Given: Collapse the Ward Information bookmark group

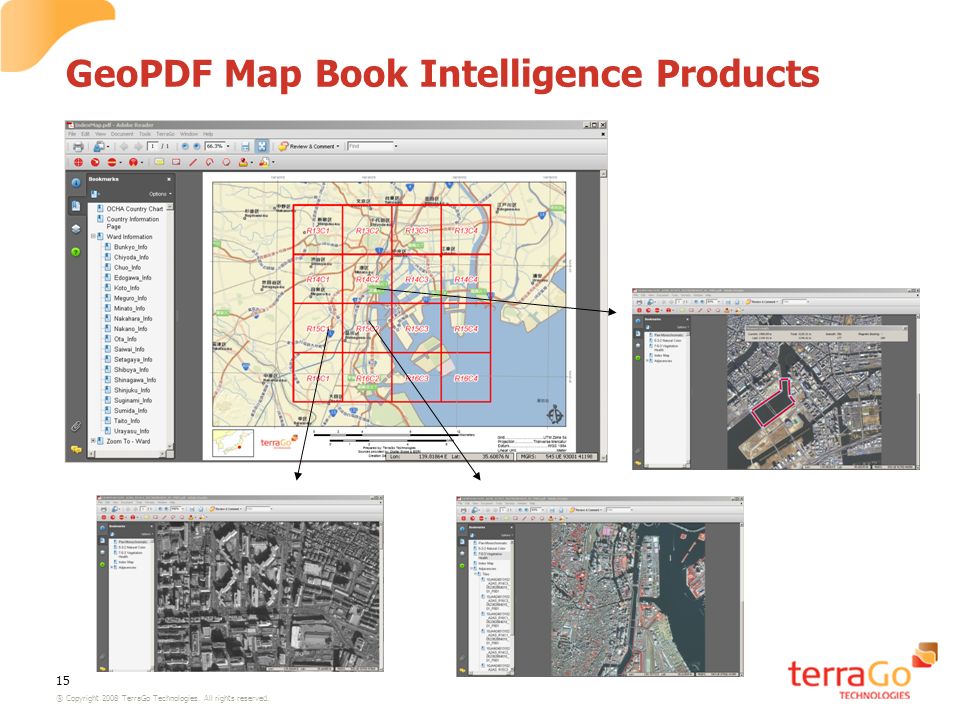Looking at the screenshot, I should [93, 236].
